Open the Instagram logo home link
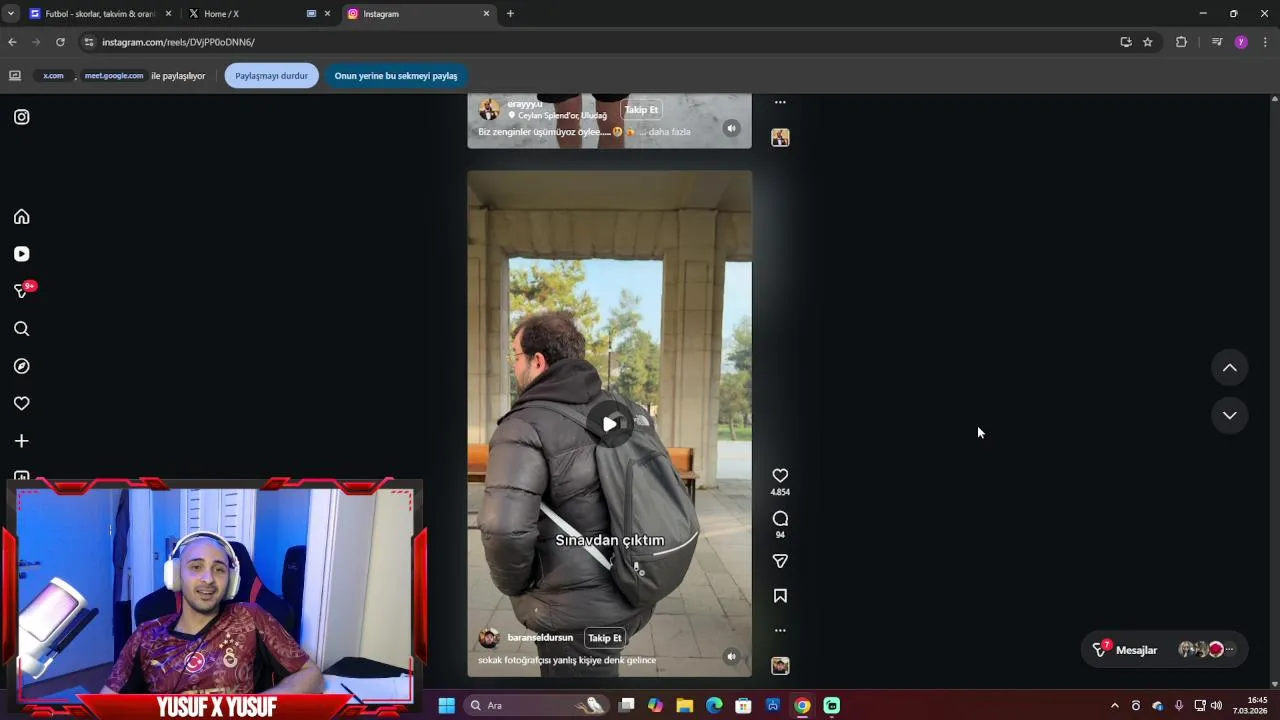The image size is (1280, 720). click(21, 117)
